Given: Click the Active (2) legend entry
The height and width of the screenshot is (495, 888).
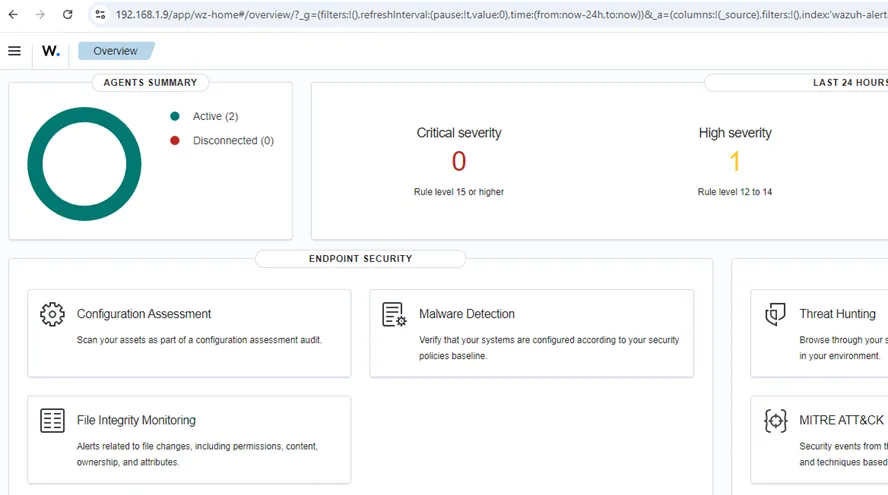Looking at the screenshot, I should (215, 116).
